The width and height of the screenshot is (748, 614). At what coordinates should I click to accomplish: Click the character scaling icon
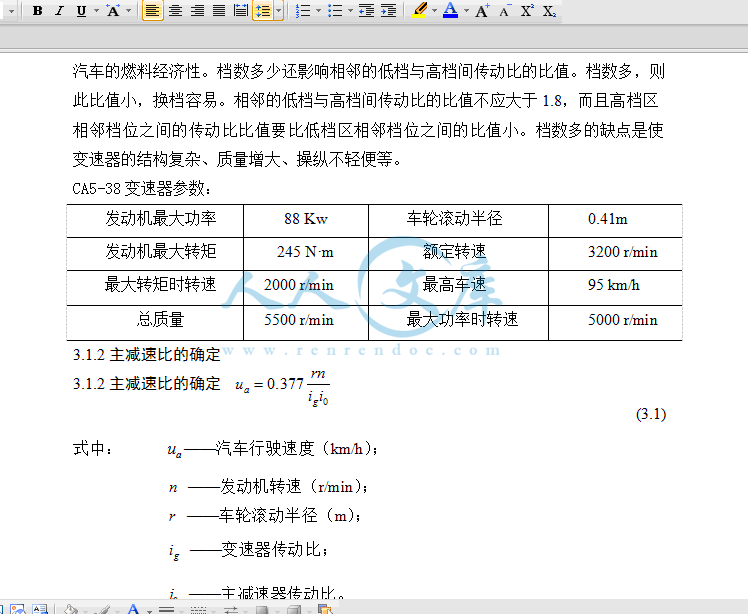(x=113, y=10)
